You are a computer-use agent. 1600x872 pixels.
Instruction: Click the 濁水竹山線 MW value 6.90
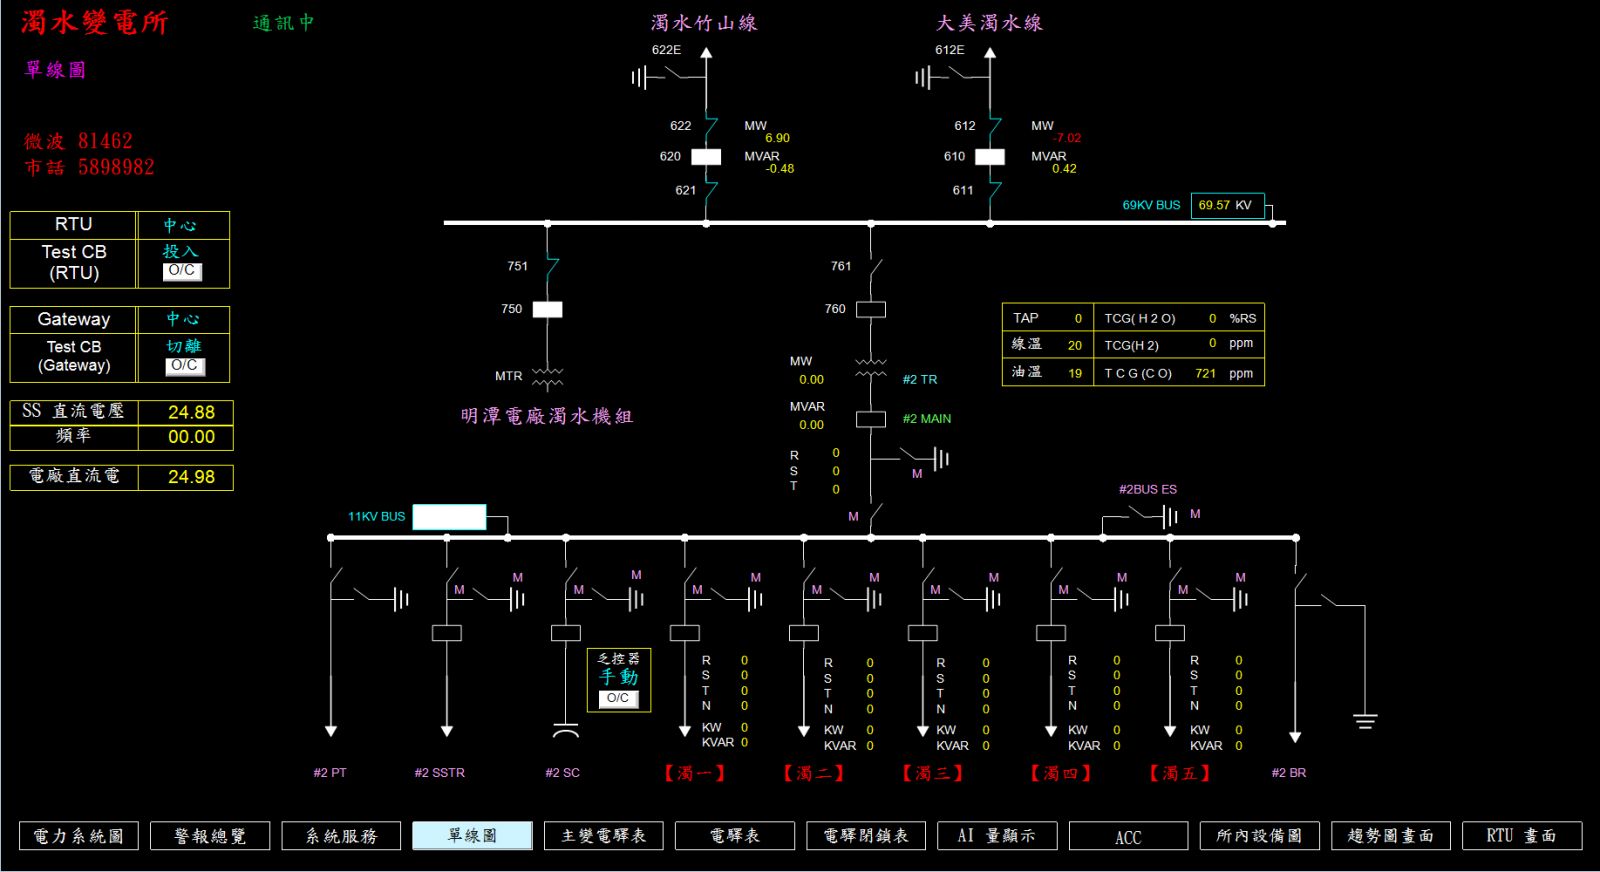point(777,138)
